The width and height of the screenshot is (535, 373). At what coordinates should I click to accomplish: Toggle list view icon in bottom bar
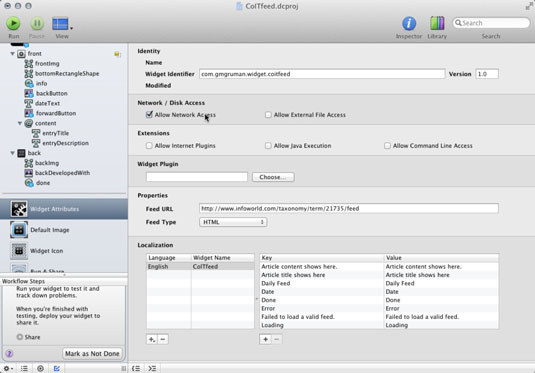(x=24, y=369)
